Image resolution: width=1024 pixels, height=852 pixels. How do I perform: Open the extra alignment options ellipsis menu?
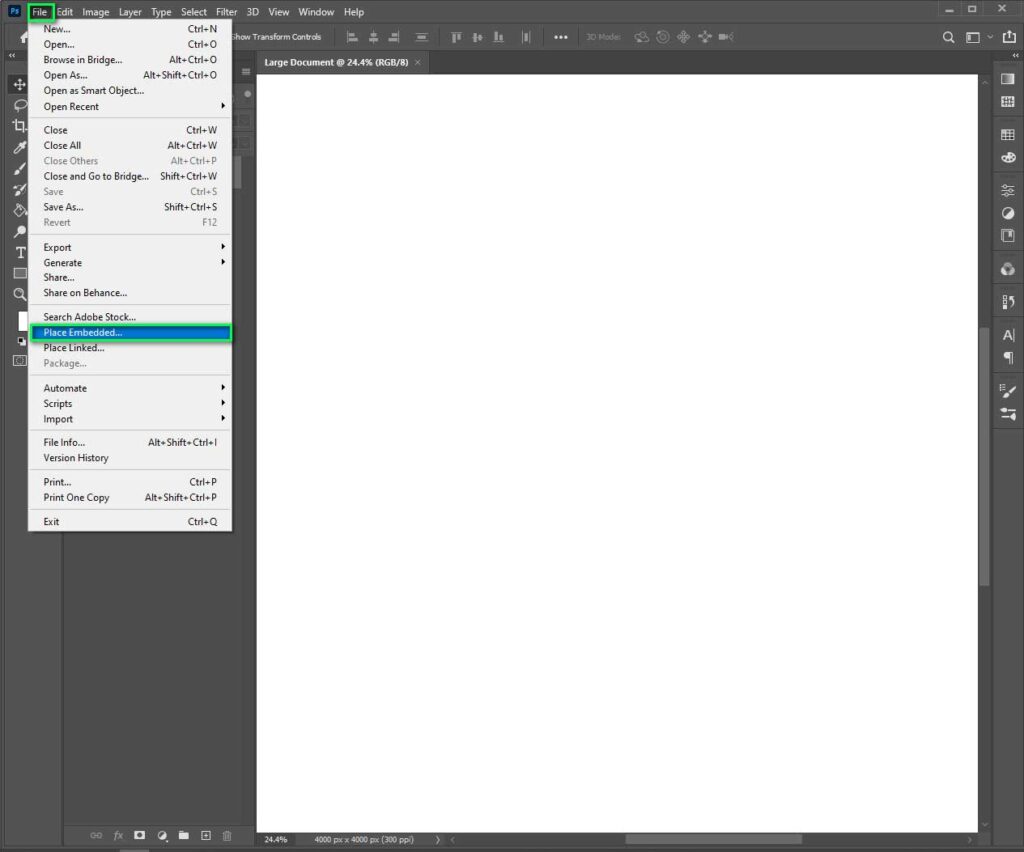point(560,36)
